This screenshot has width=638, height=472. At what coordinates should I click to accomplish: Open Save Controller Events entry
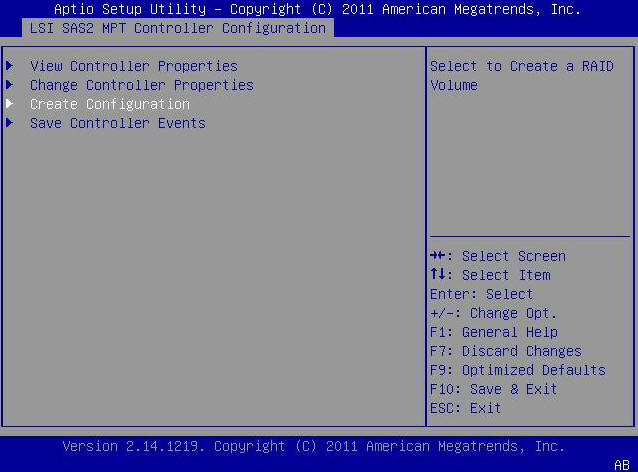pos(118,123)
